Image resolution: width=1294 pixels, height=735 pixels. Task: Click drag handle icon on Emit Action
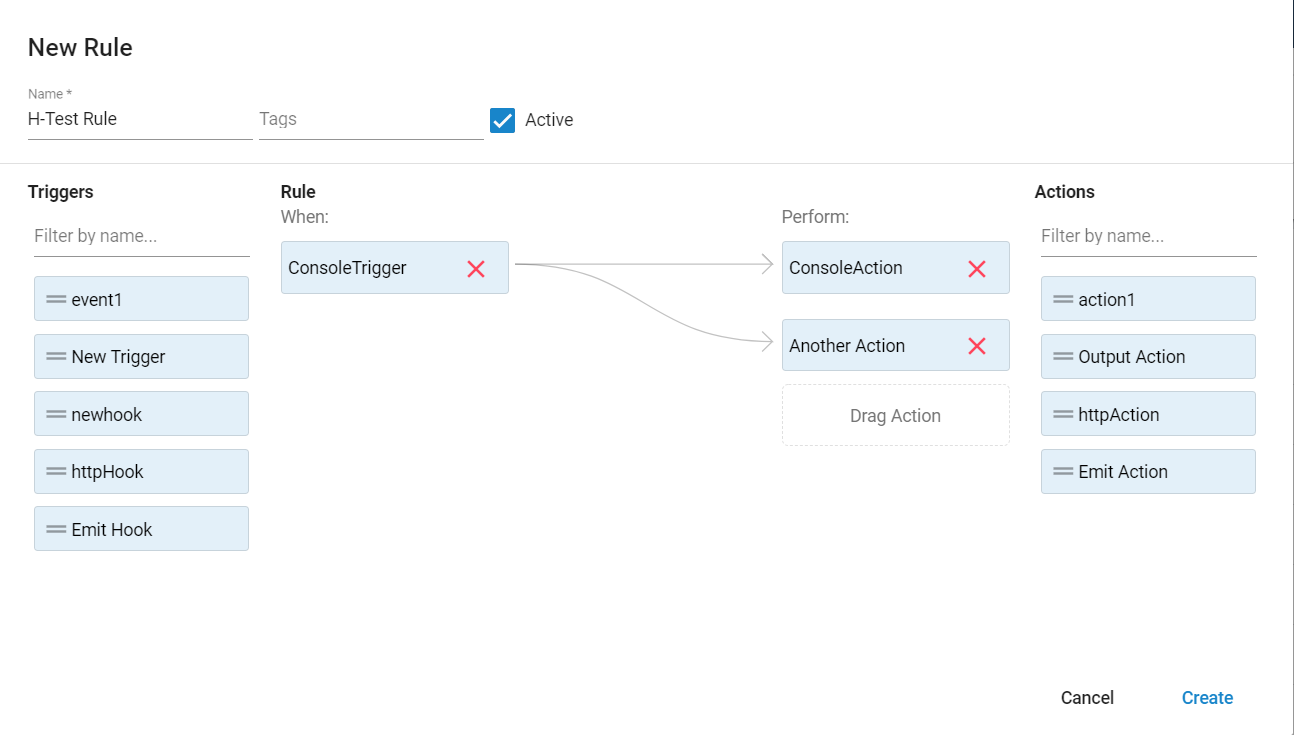coord(1063,472)
